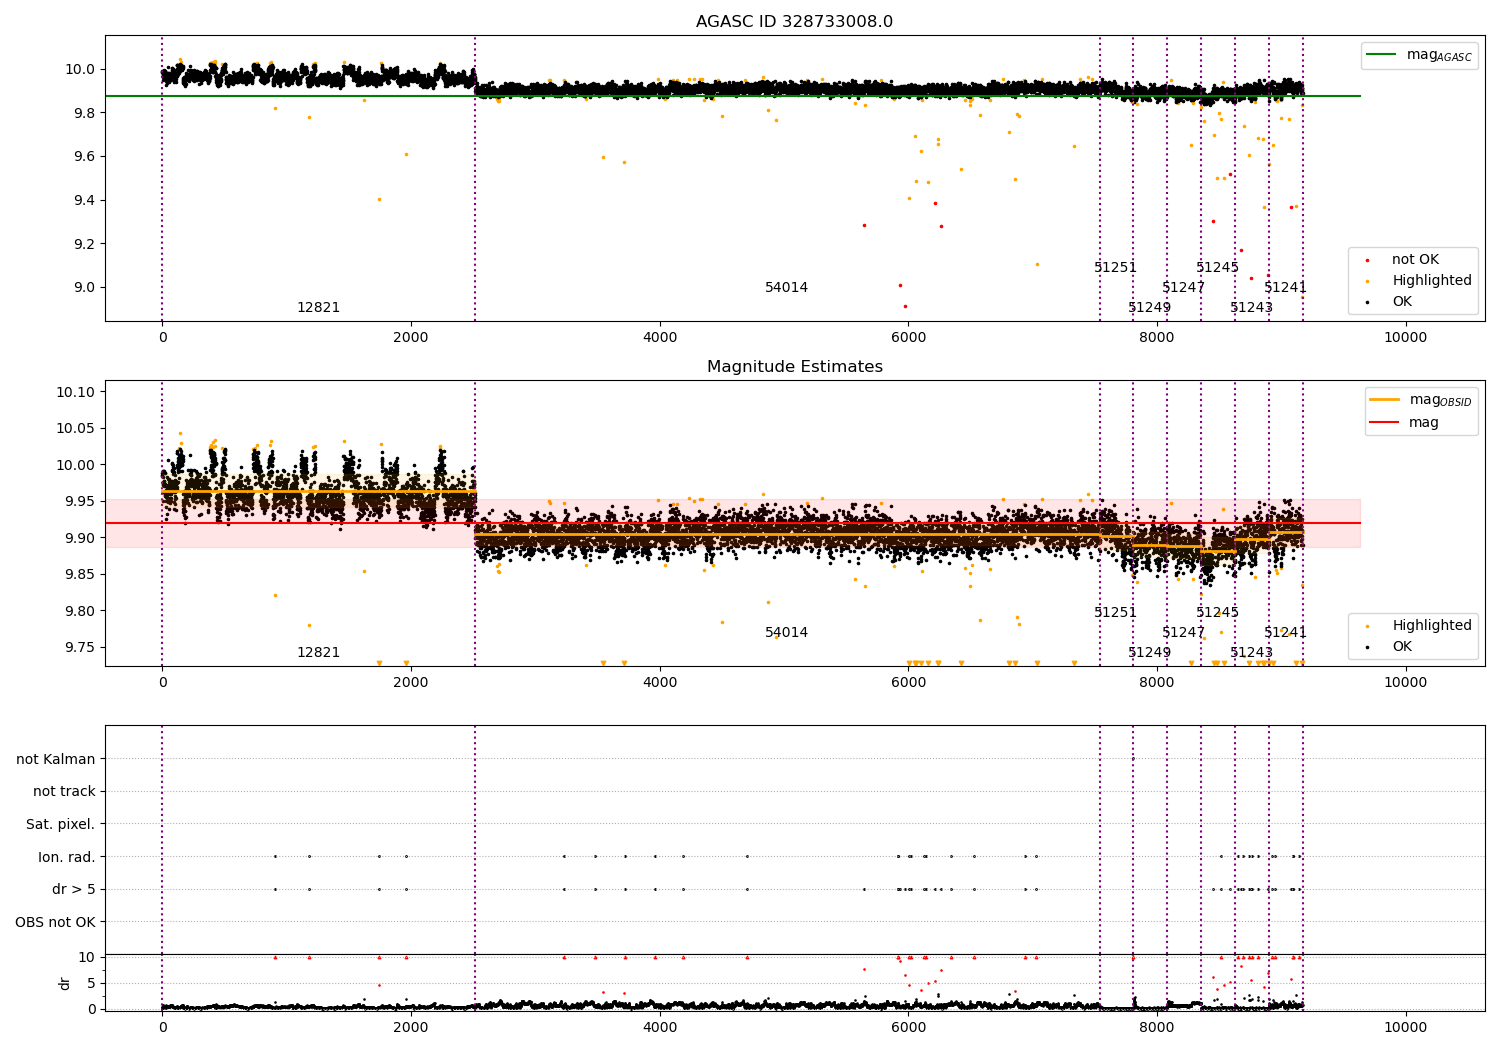
Task: Click x-tick 8000 under Magnitude Estimates plot
Action: 1157,683
